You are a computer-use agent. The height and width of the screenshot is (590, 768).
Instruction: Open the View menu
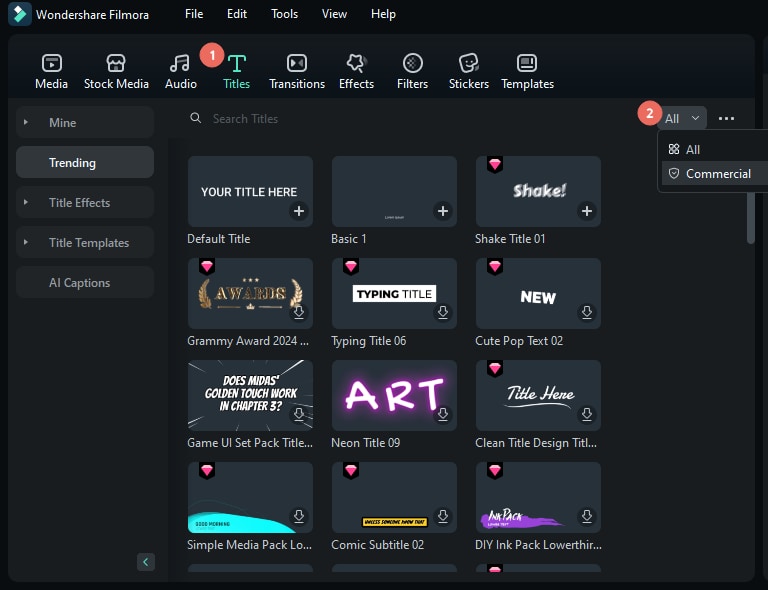(334, 14)
